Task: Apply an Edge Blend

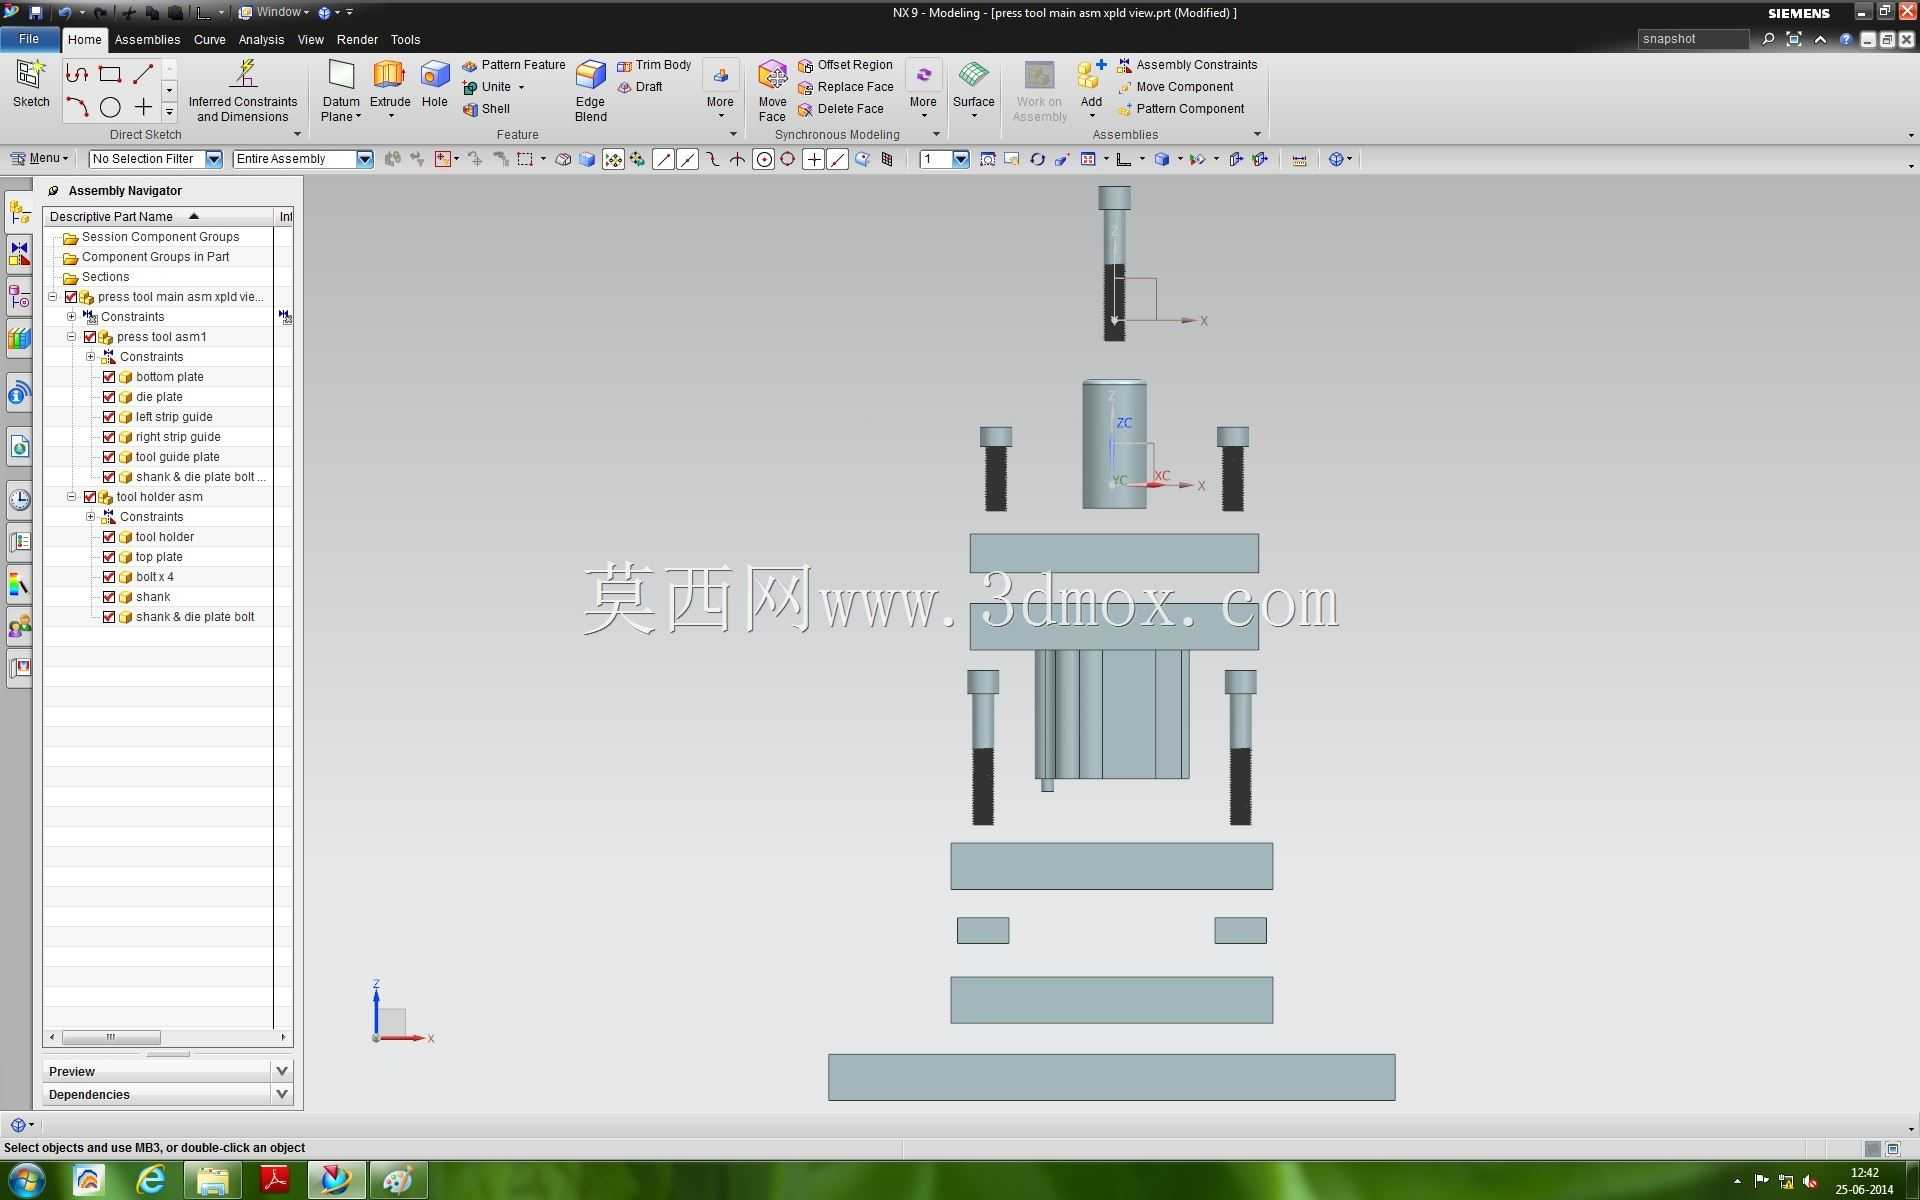Action: [590, 91]
